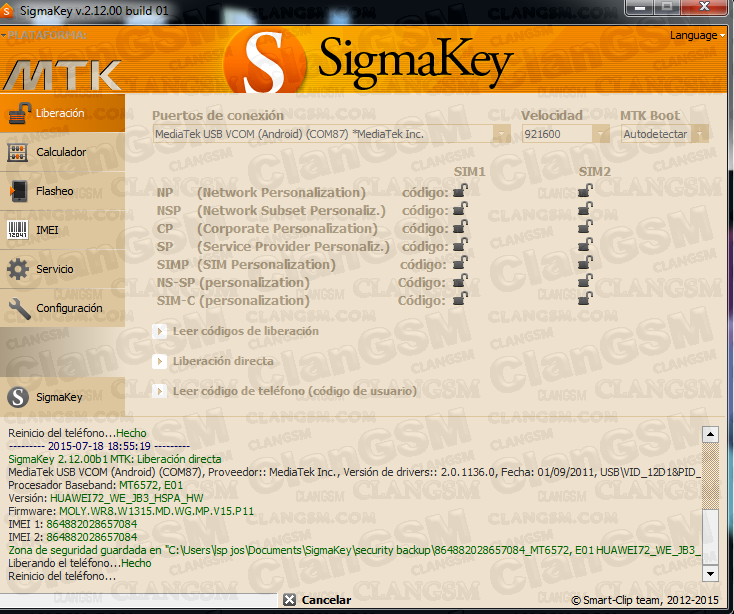Click the log scrollbar down arrow
Image resolution: width=734 pixels, height=614 pixels.
710,573
